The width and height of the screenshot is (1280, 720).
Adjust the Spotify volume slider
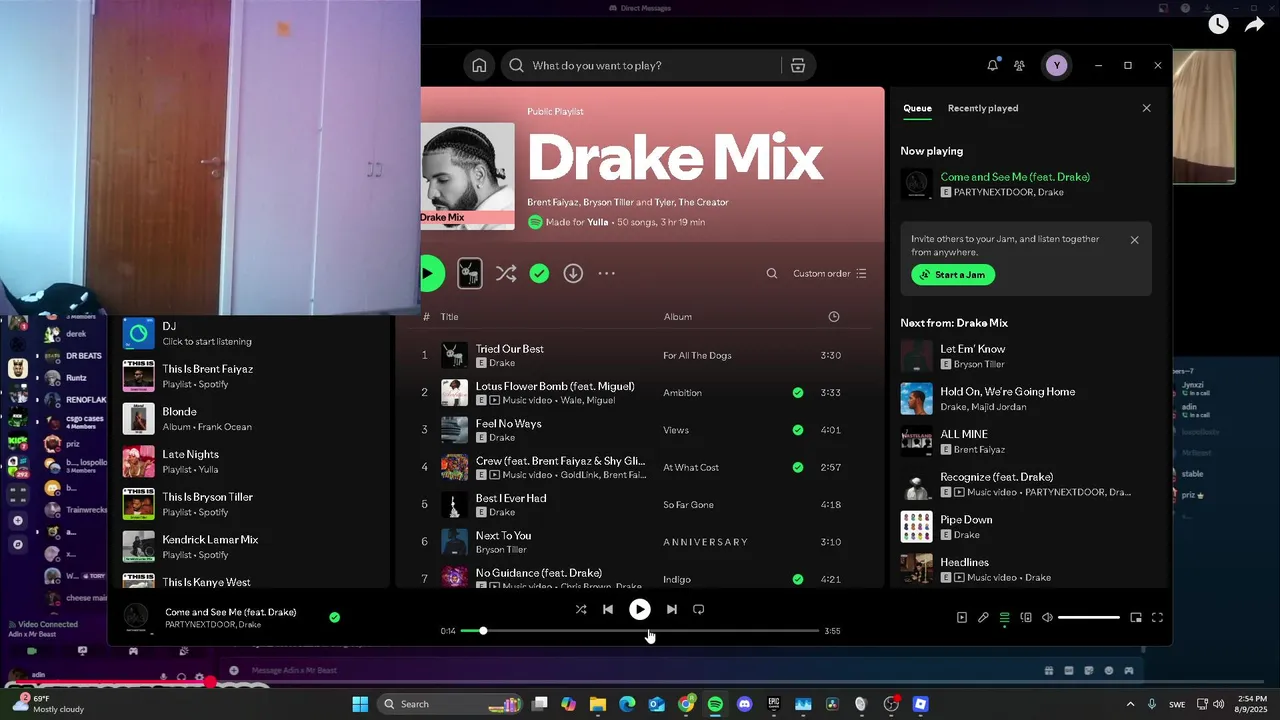click(x=1089, y=618)
